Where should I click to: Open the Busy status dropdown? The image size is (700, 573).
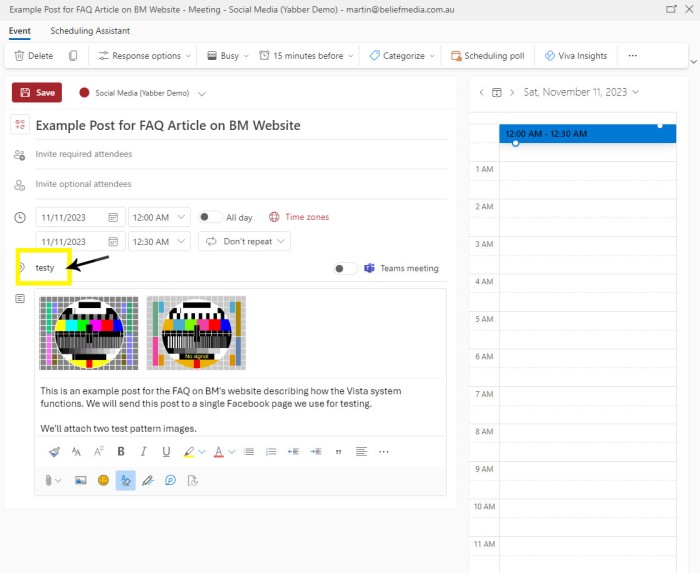(x=225, y=56)
